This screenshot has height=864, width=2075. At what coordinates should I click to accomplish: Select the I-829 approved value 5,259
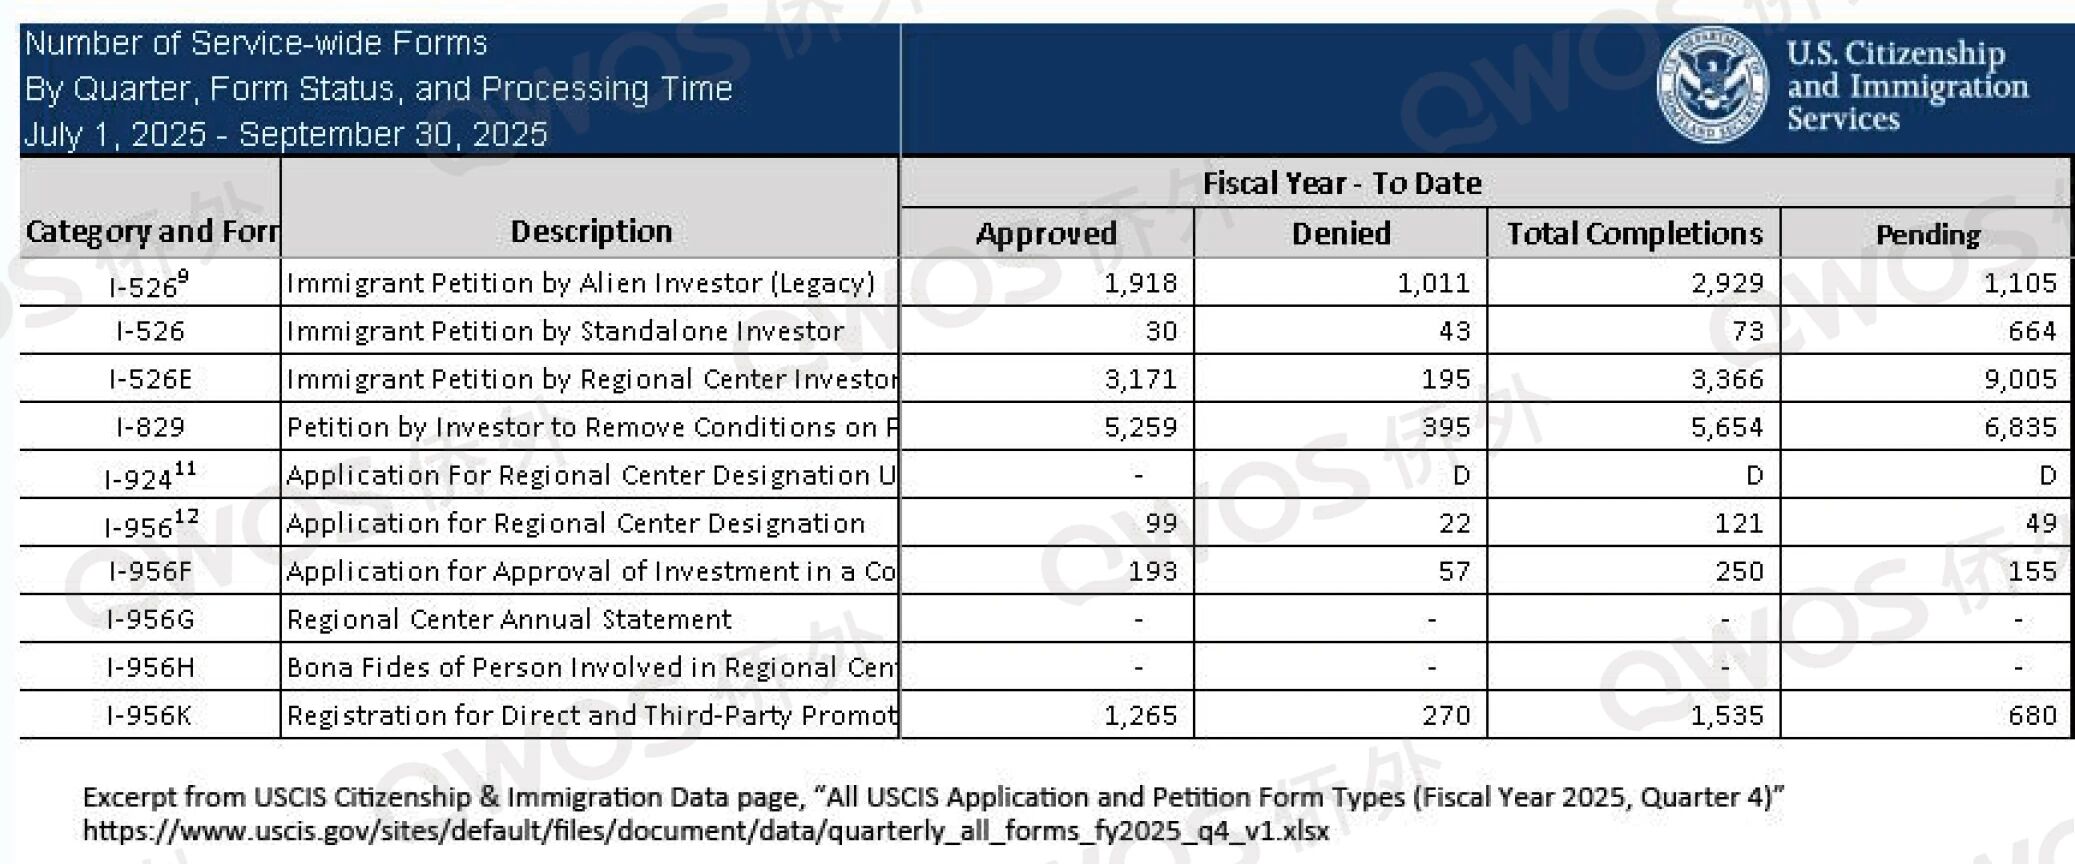[1140, 427]
